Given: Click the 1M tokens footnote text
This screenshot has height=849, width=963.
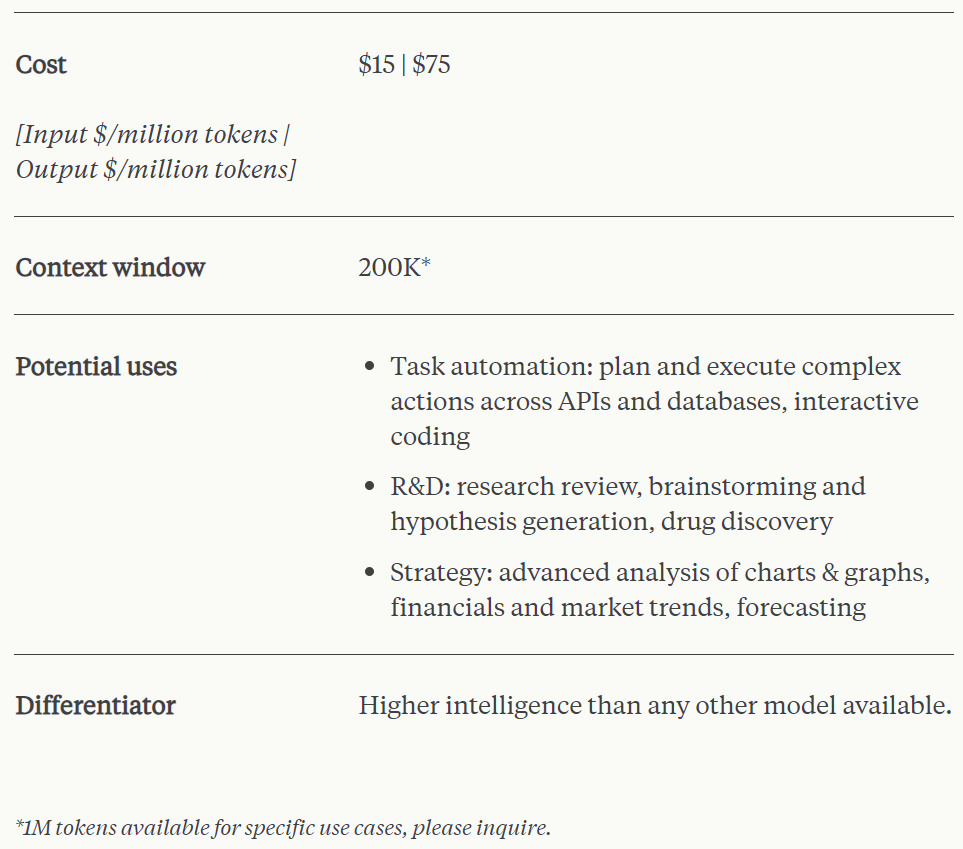Looking at the screenshot, I should (283, 828).
